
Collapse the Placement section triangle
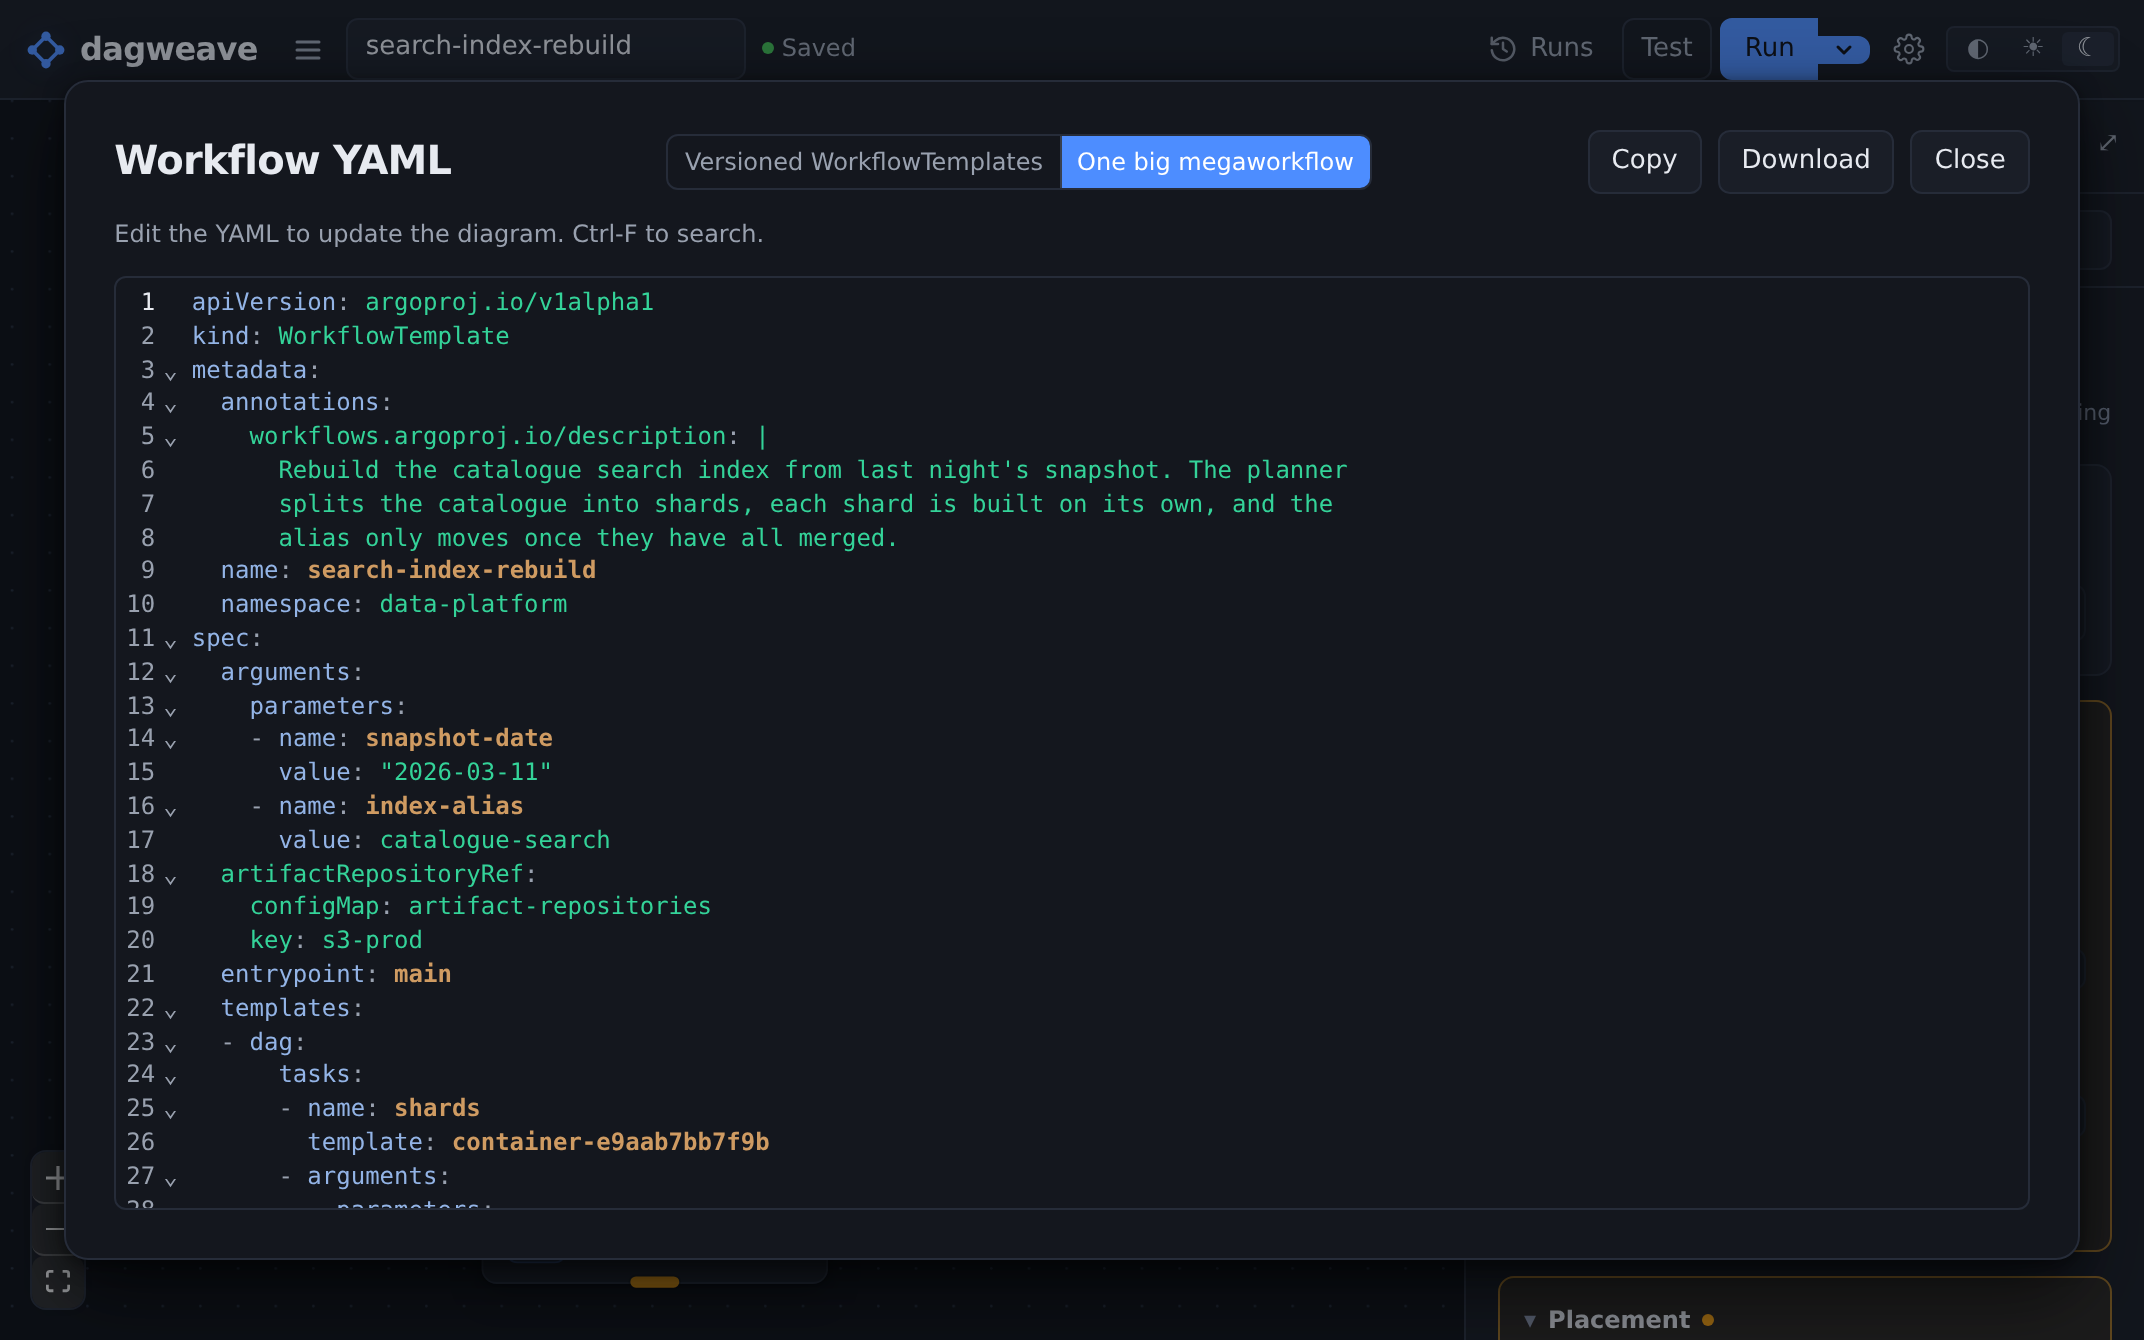pos(1529,1320)
